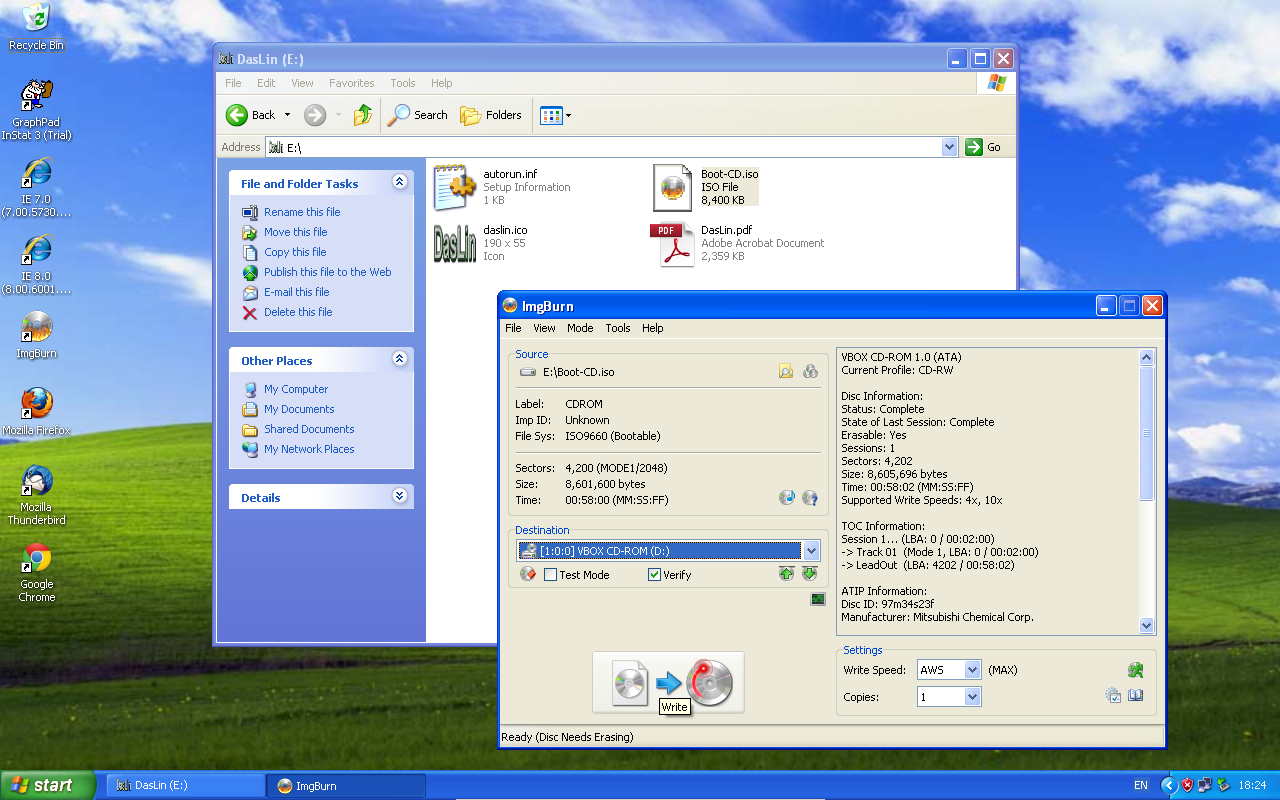Open the Edit menu in DasLin window
1280x800 pixels.
[266, 83]
